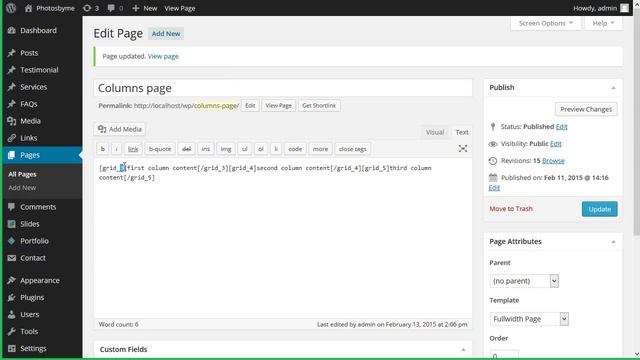Switch to the Visual editor tab

coord(435,132)
